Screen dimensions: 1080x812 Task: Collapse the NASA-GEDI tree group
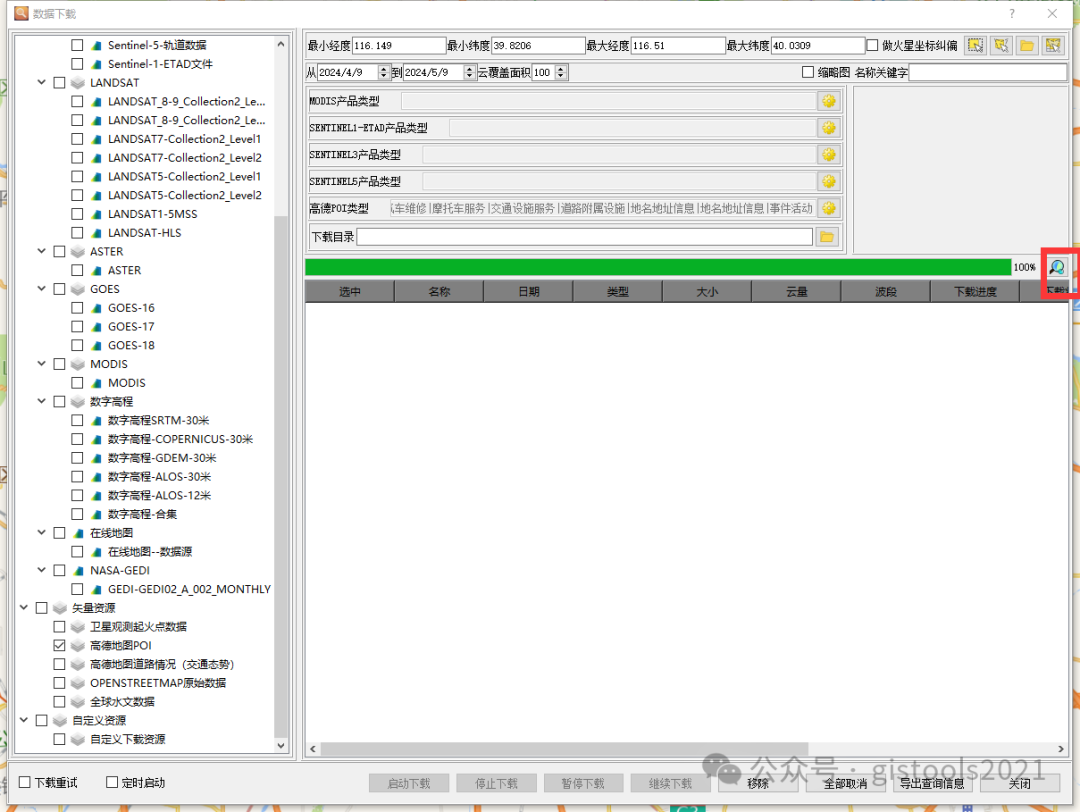(x=41, y=571)
